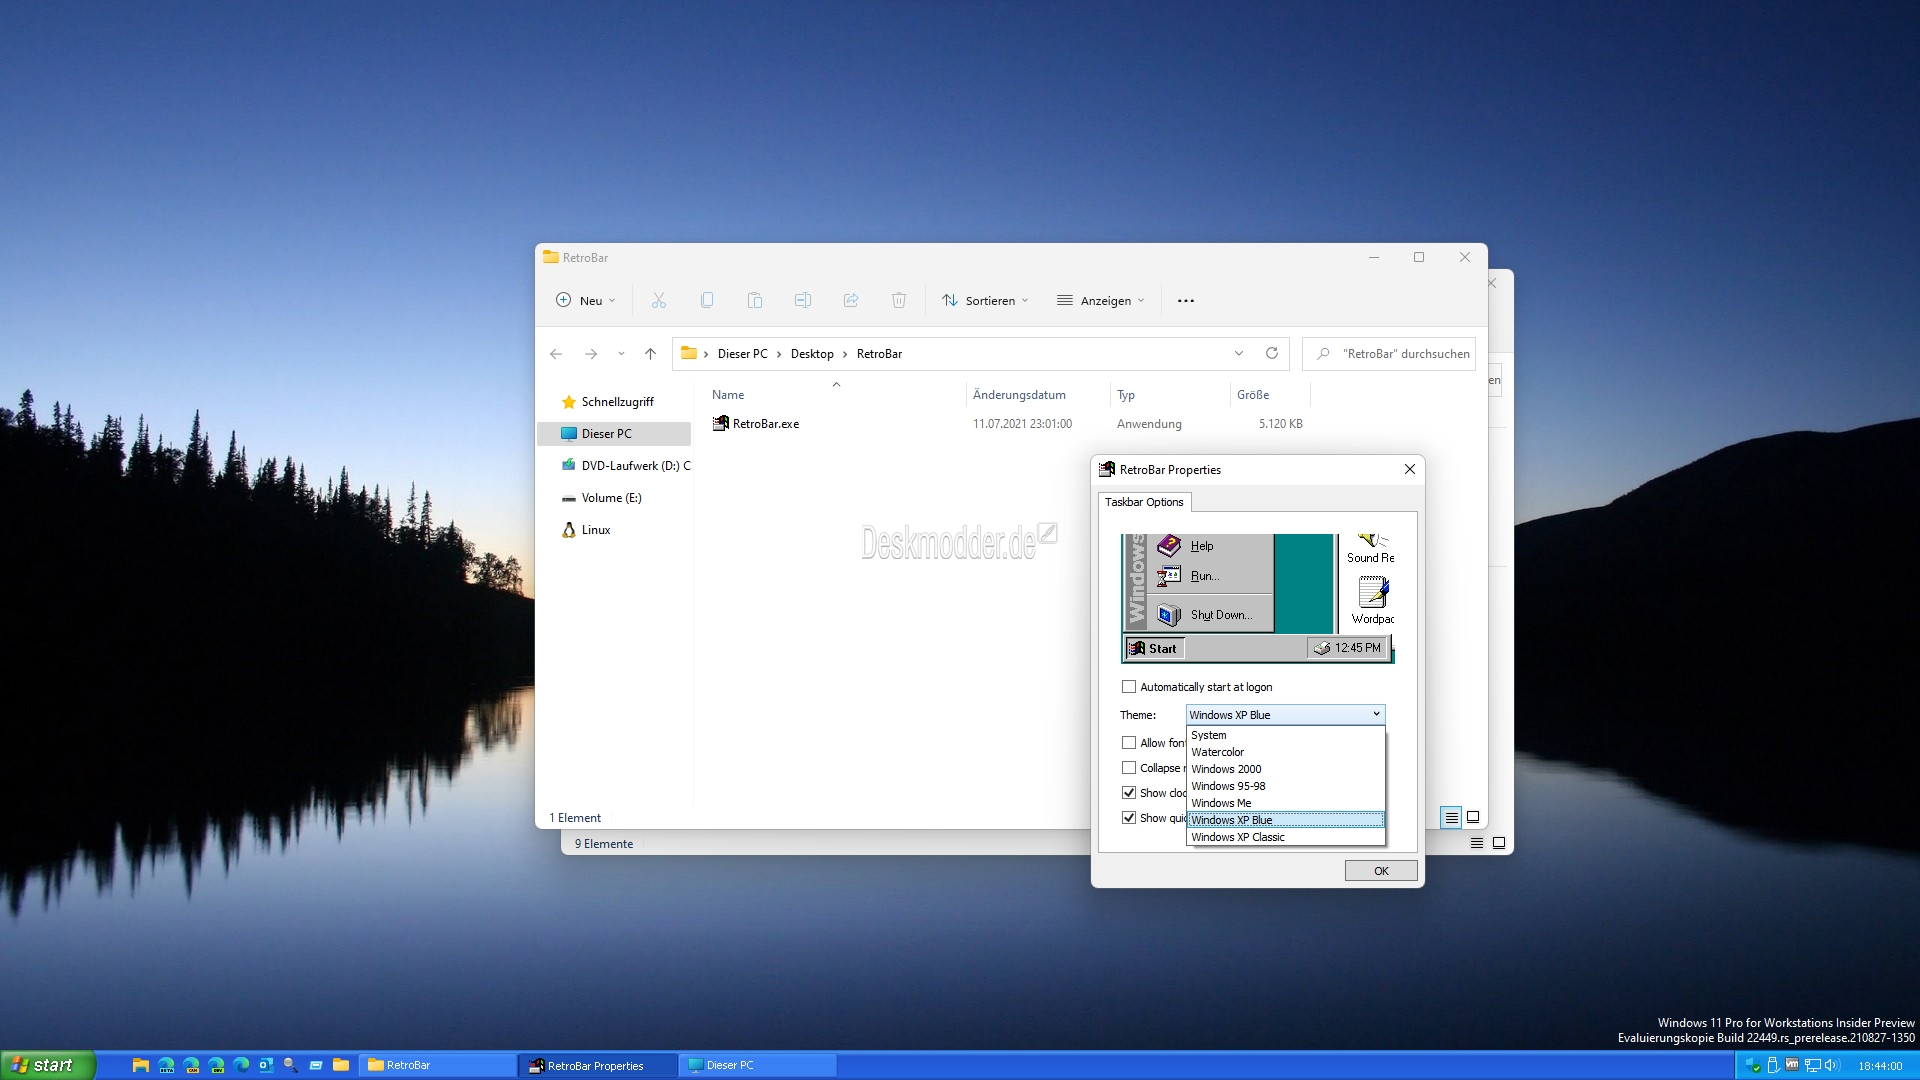Click the XP start button

(47, 1065)
